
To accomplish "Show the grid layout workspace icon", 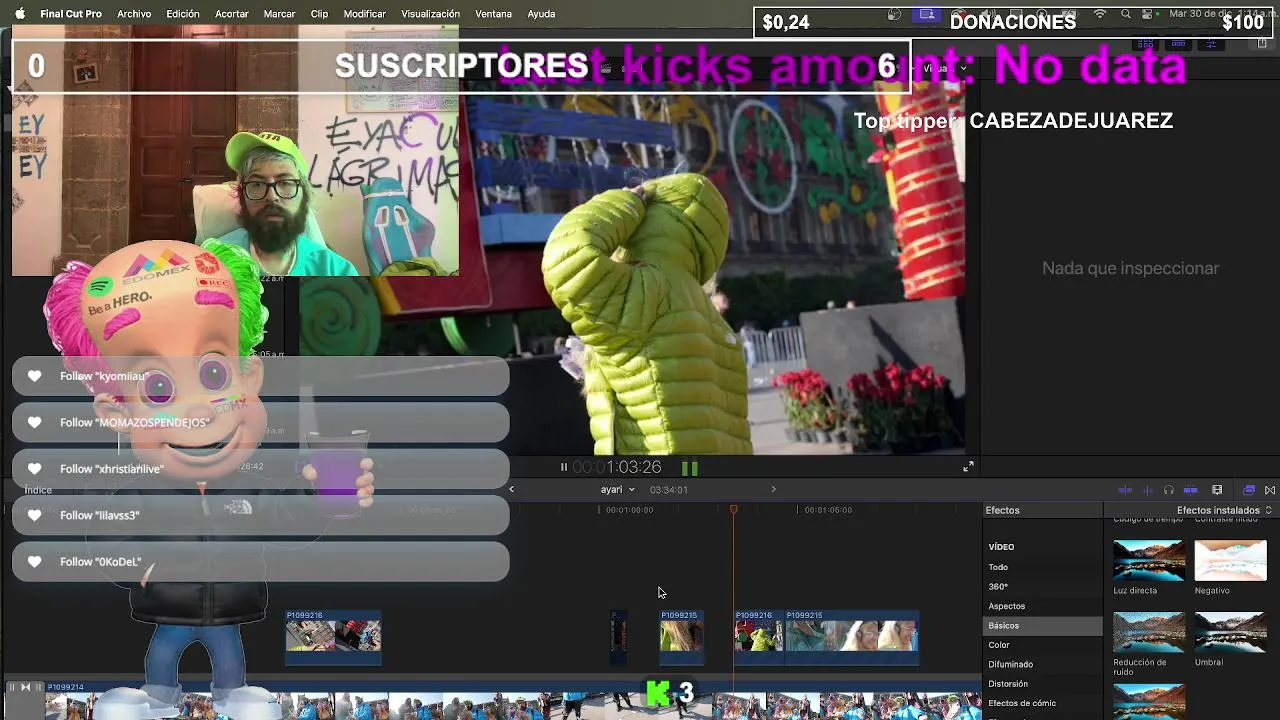I will pos(1145,43).
